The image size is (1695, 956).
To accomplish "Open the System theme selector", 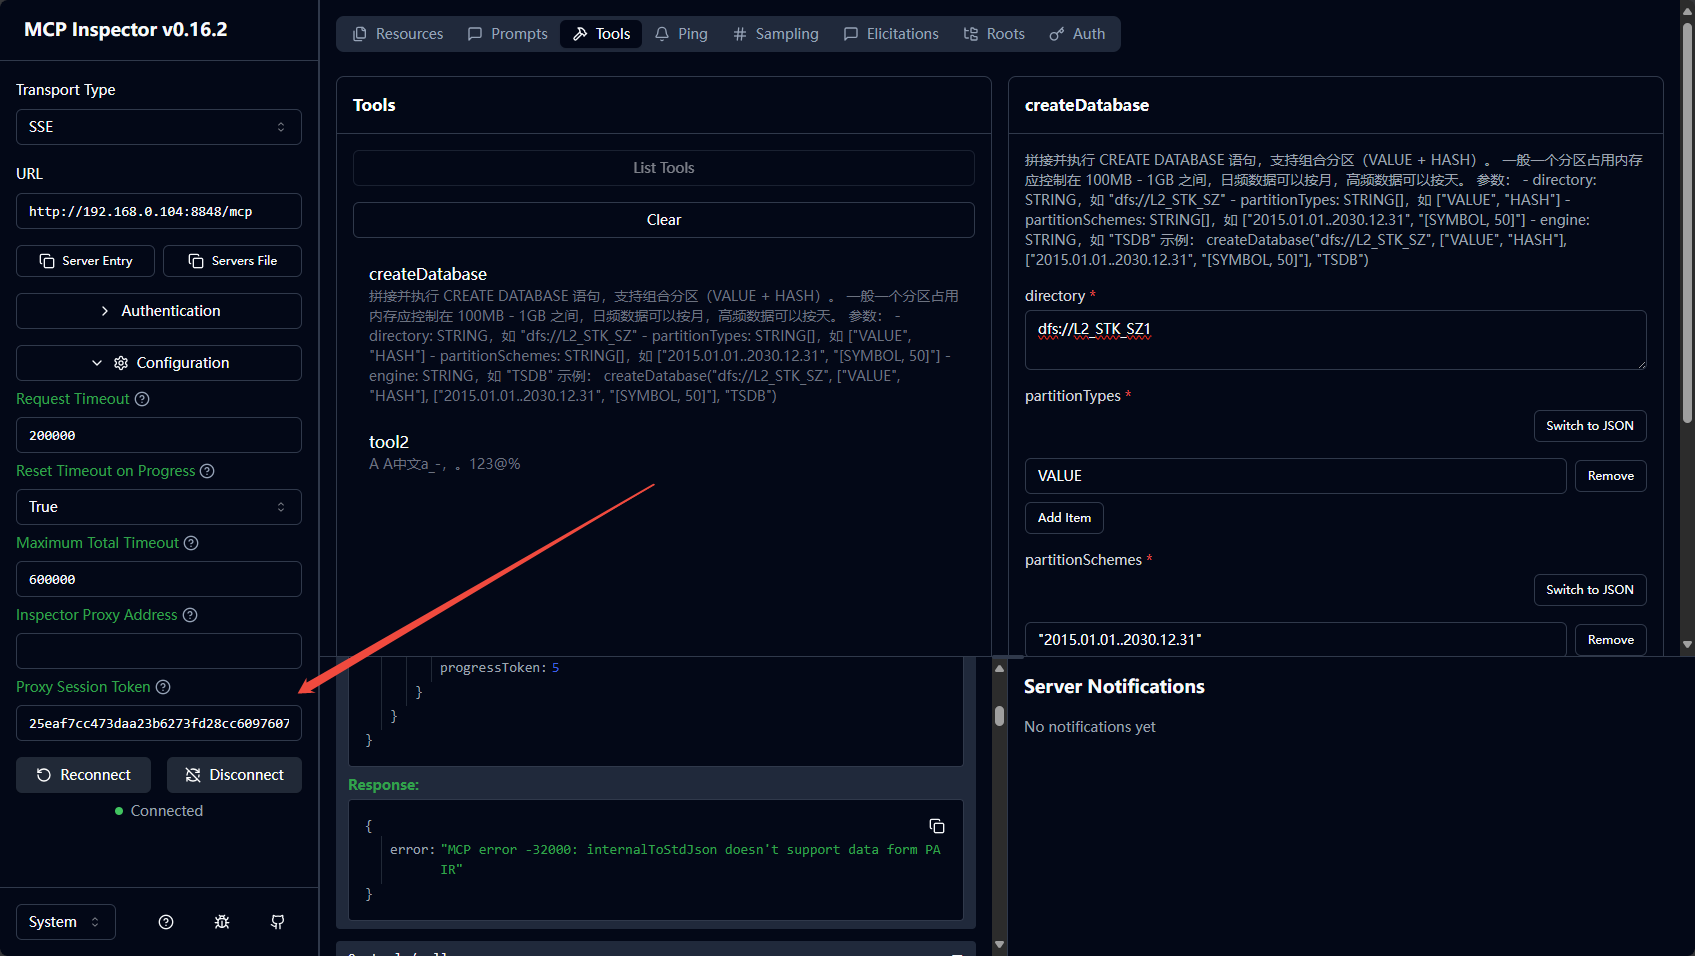I will coord(65,922).
